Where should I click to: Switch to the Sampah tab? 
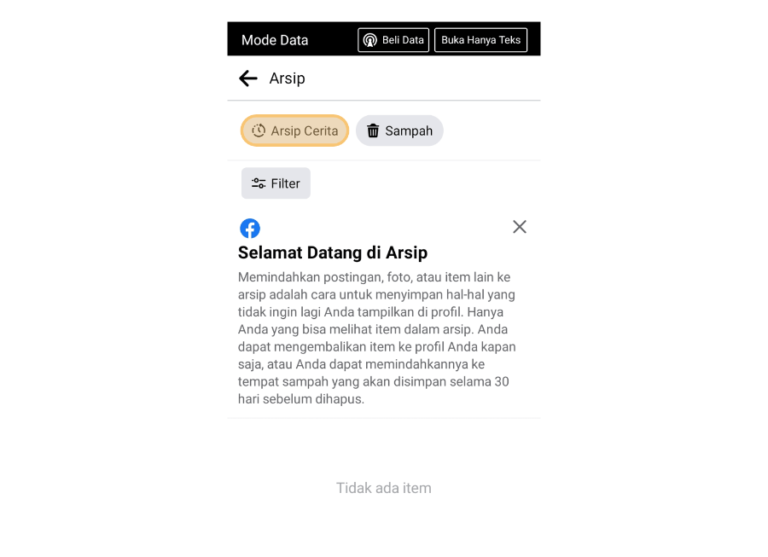click(400, 131)
